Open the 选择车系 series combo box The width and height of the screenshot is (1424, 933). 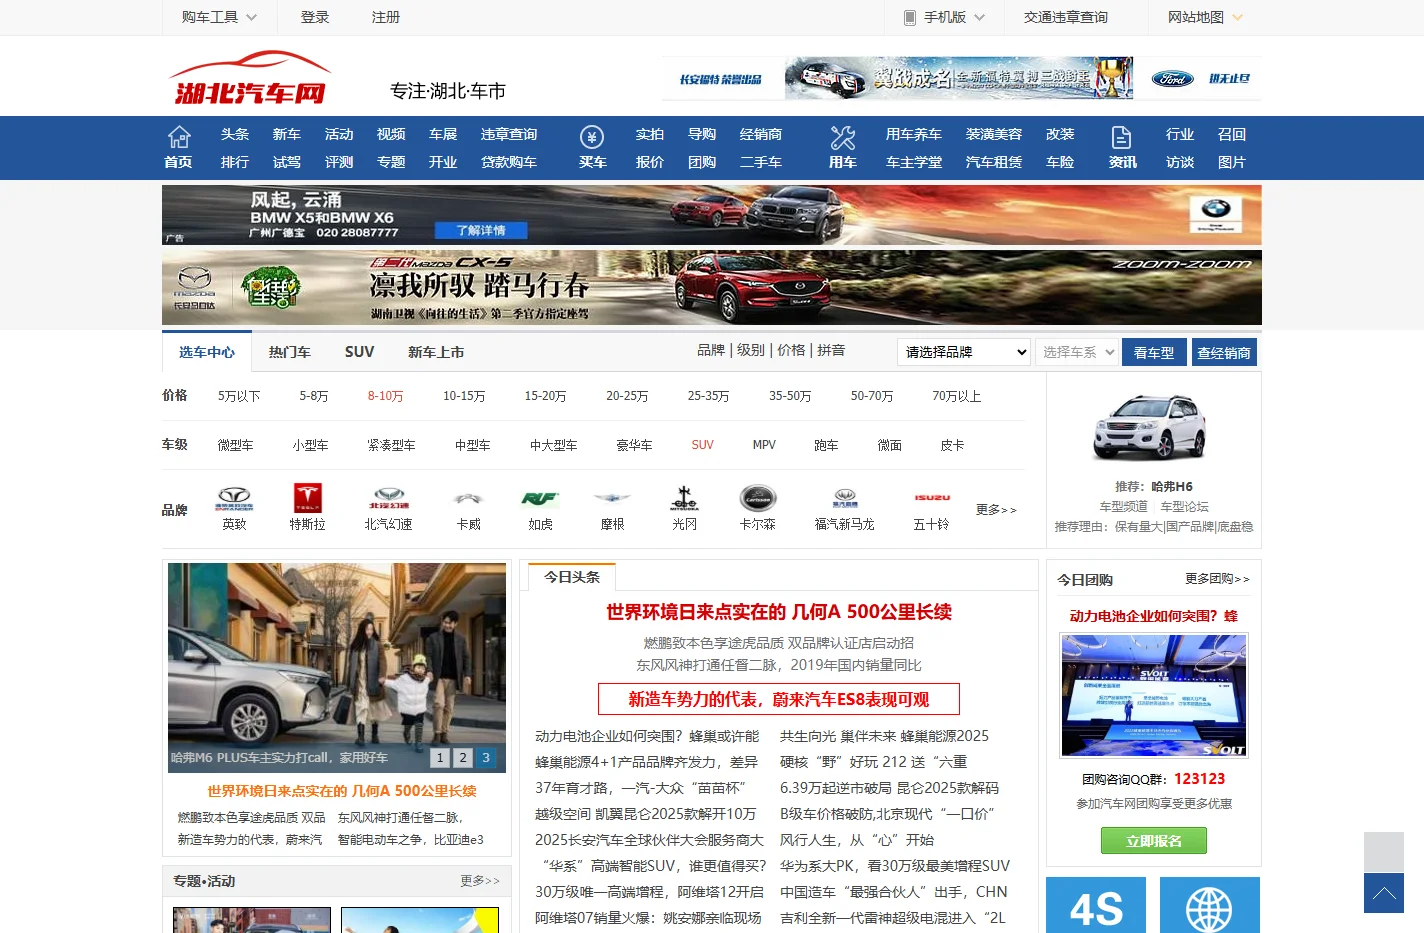tap(1077, 352)
